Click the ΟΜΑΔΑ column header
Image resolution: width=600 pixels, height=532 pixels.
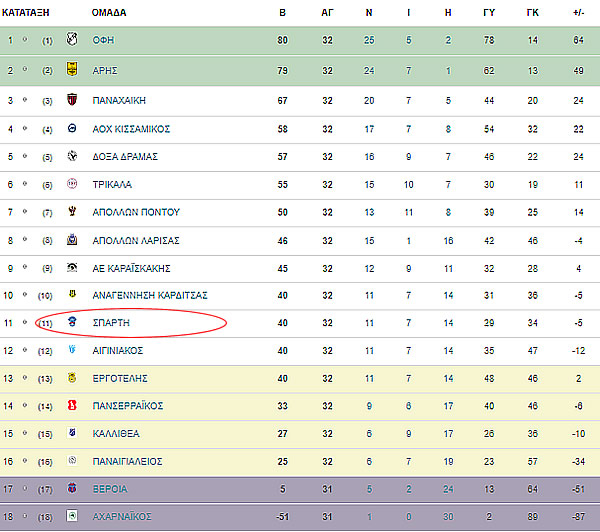click(109, 13)
